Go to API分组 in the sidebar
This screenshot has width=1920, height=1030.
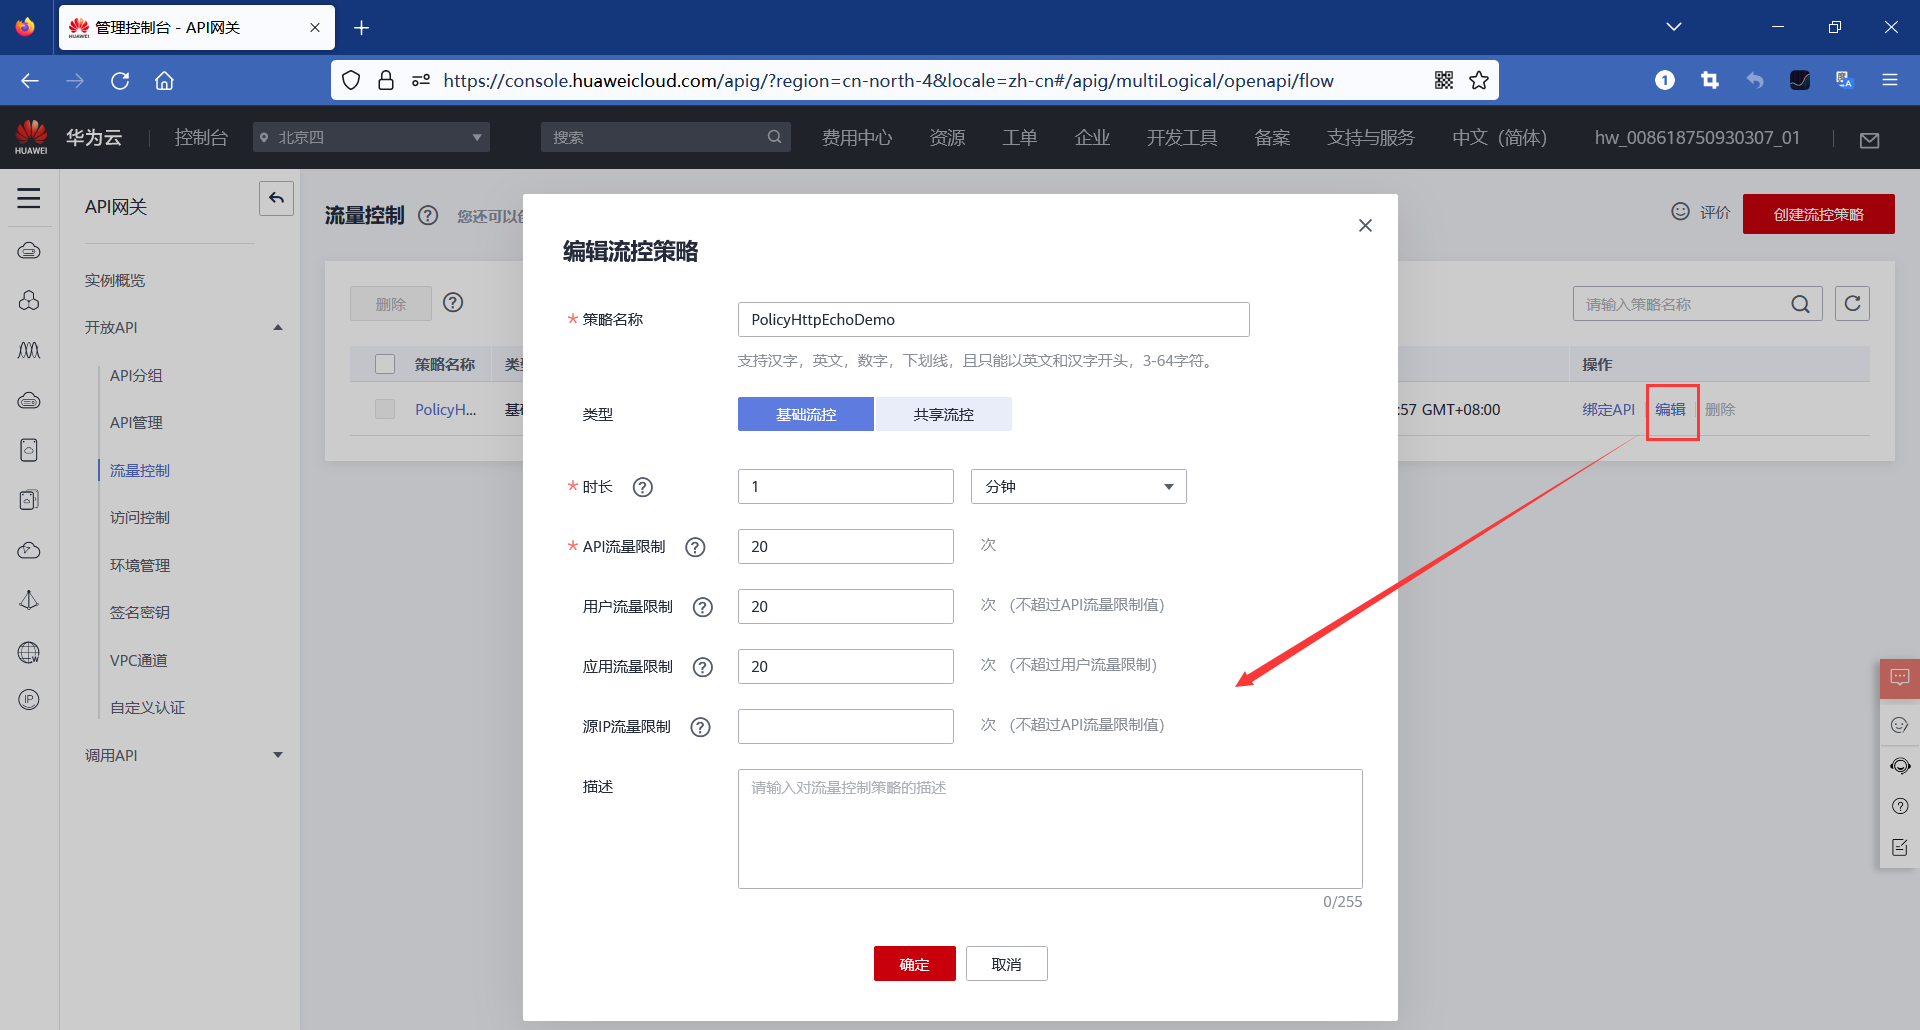[136, 376]
